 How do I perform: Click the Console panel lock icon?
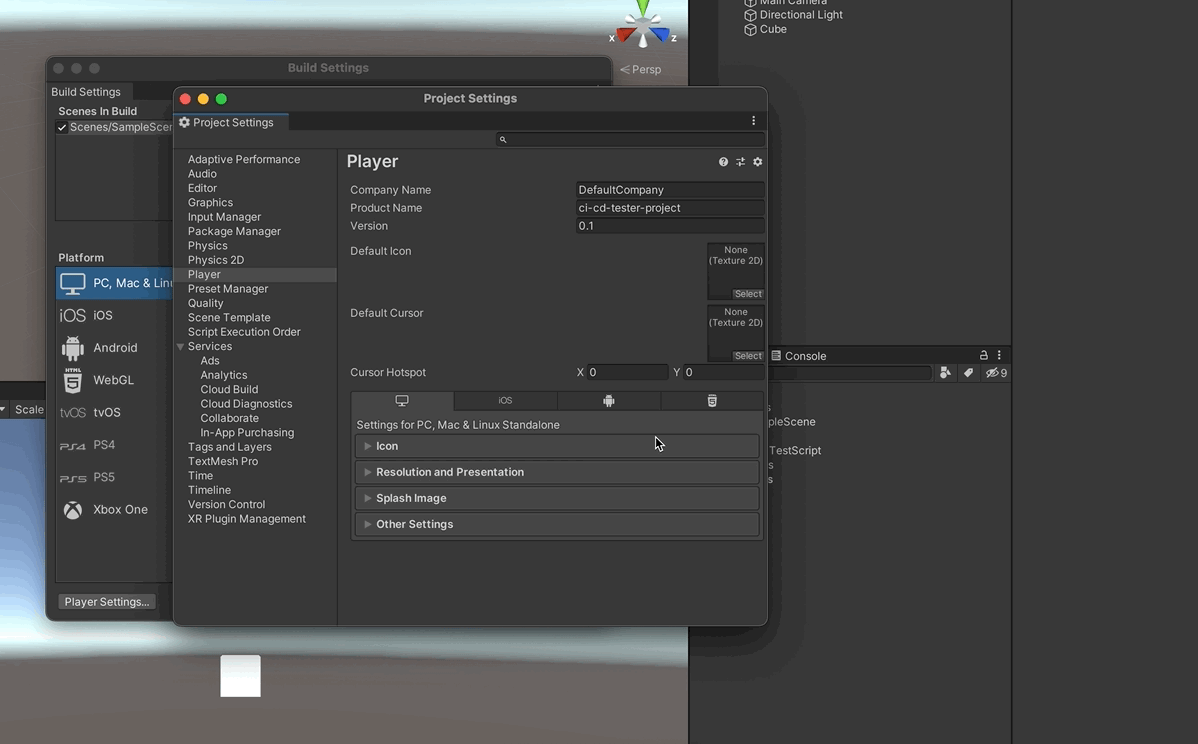click(x=983, y=355)
